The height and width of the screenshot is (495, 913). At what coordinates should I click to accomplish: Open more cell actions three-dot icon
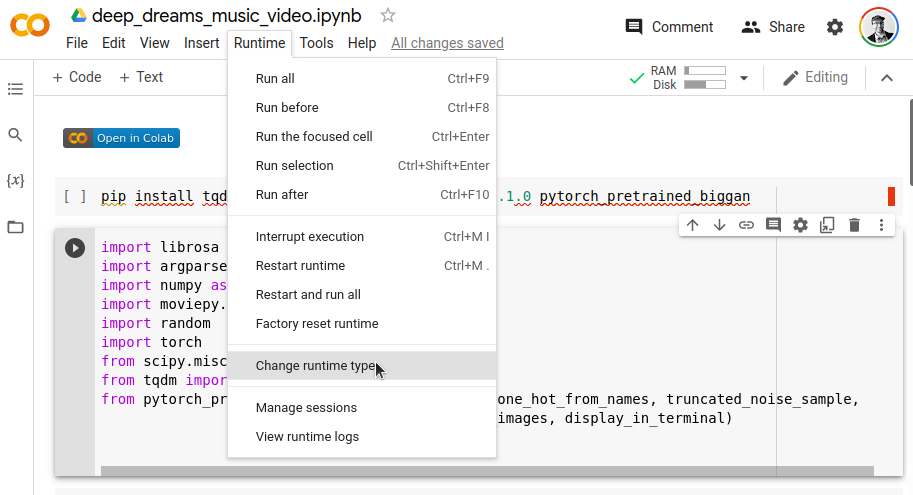click(882, 225)
